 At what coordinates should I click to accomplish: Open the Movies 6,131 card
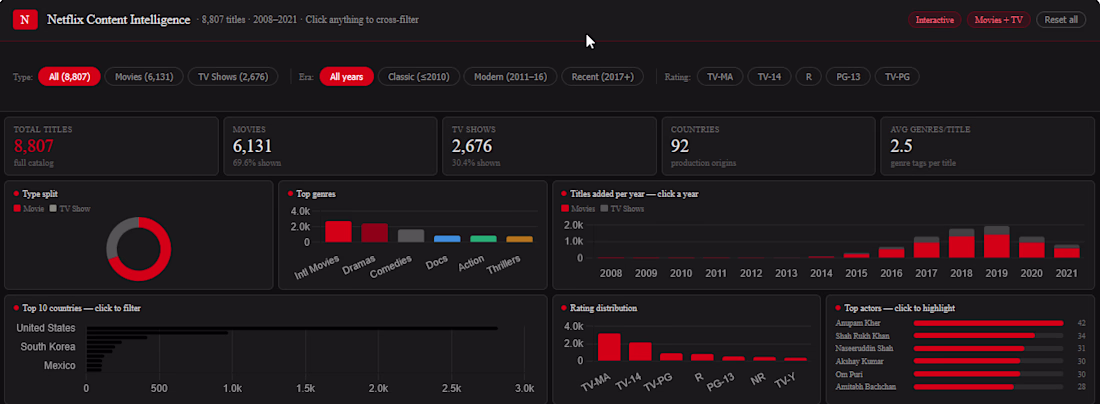tap(330, 146)
